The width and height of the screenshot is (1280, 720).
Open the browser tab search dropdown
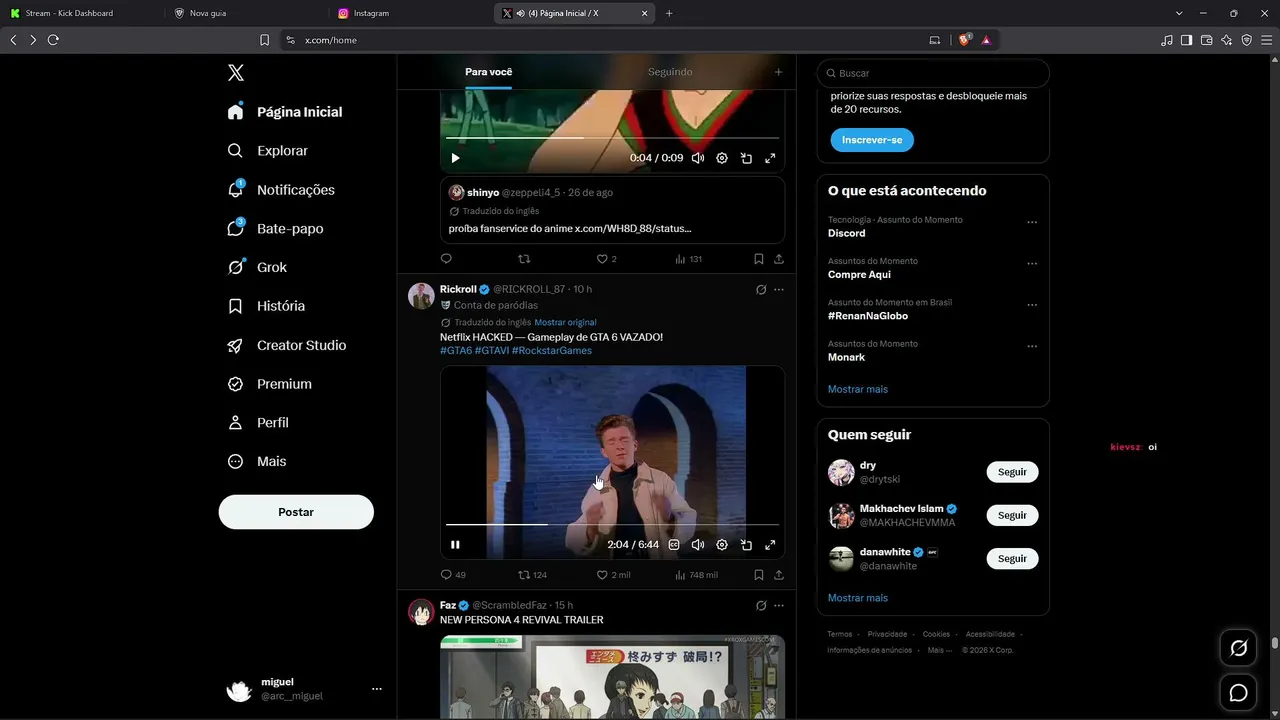point(1179,13)
